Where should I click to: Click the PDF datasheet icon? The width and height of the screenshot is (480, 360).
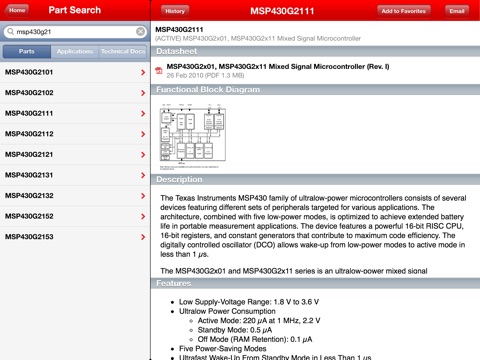click(159, 70)
